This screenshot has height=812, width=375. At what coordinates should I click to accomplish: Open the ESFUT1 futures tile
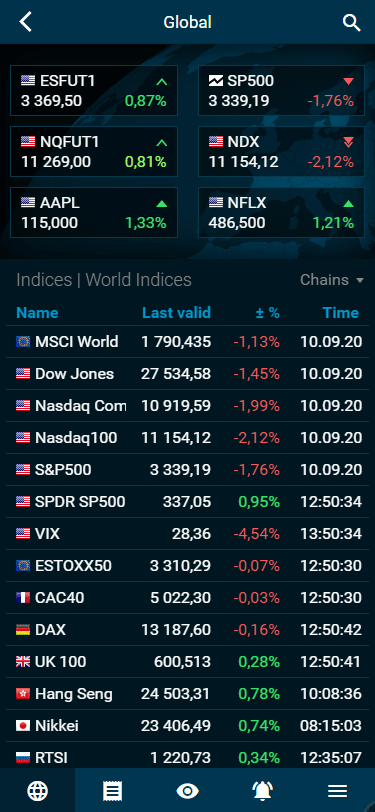click(x=94, y=90)
